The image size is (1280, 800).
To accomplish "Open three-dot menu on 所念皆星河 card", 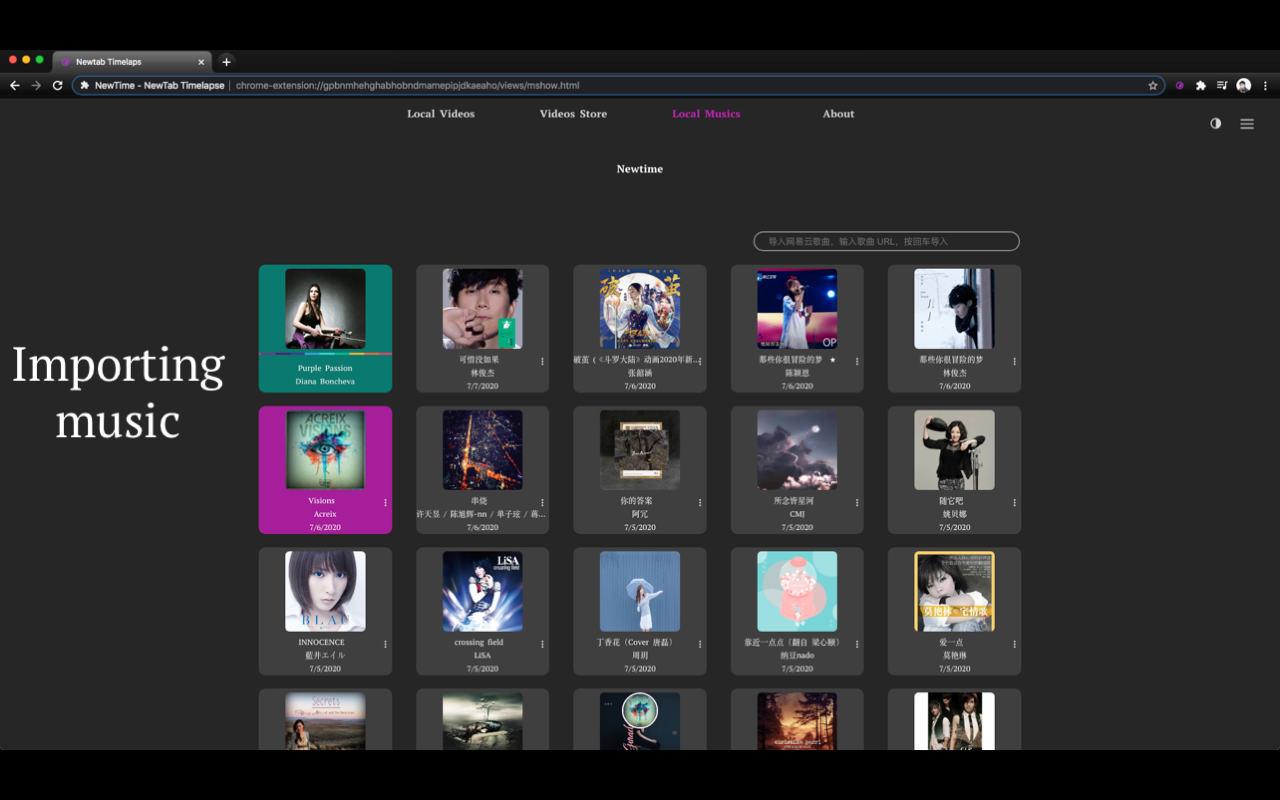I will (857, 502).
